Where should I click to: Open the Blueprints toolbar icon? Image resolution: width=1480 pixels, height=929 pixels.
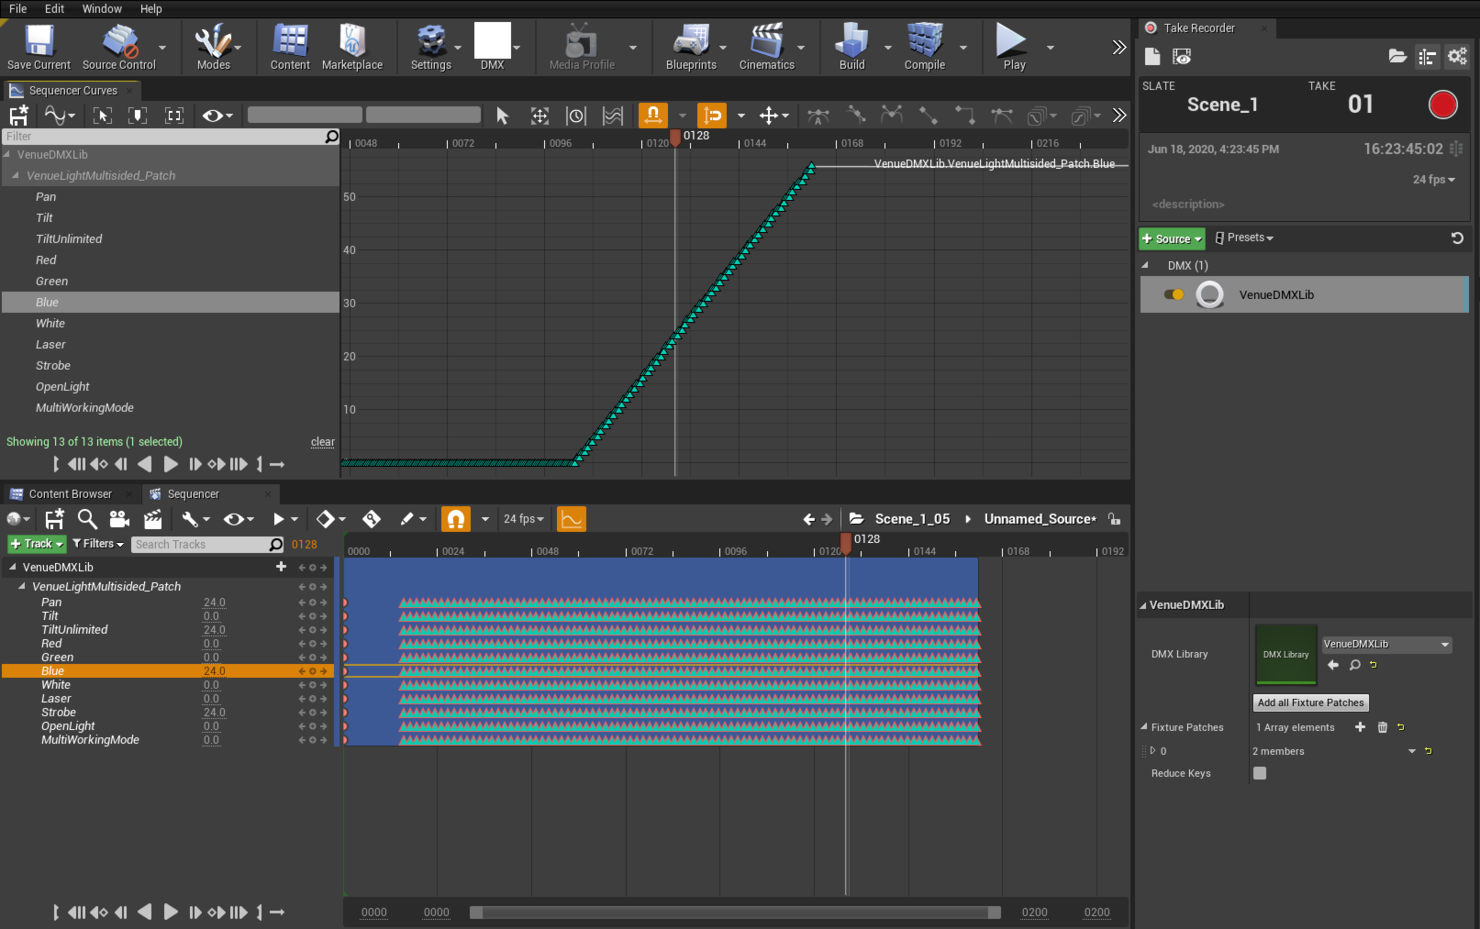coord(690,47)
